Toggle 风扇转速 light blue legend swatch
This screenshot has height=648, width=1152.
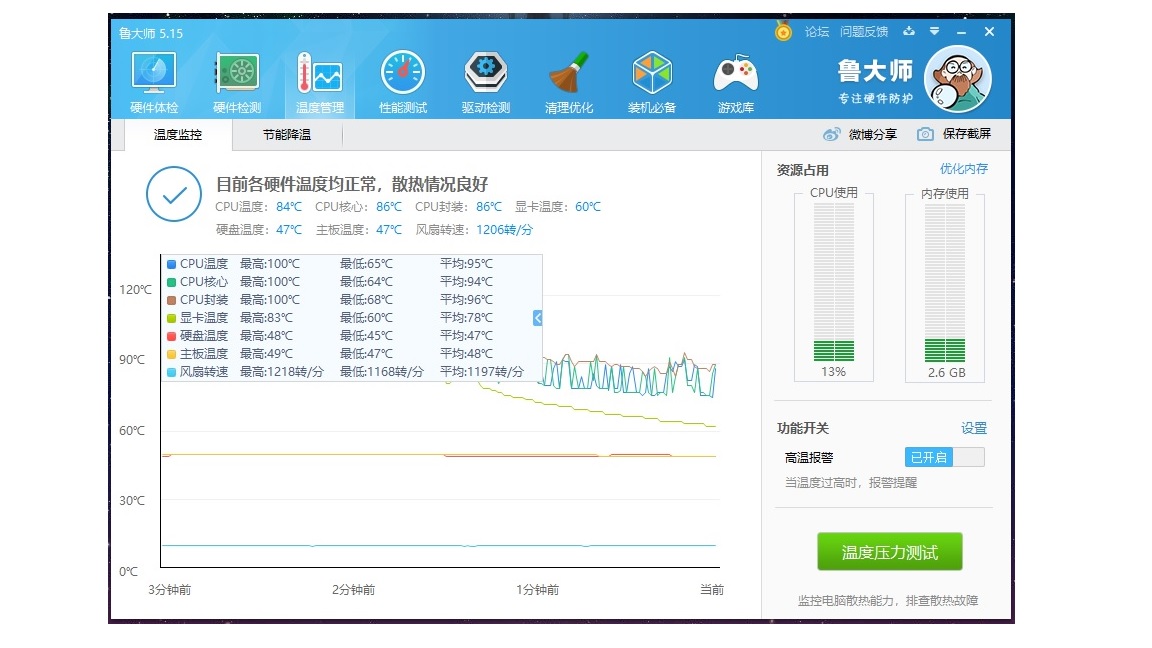pos(171,372)
